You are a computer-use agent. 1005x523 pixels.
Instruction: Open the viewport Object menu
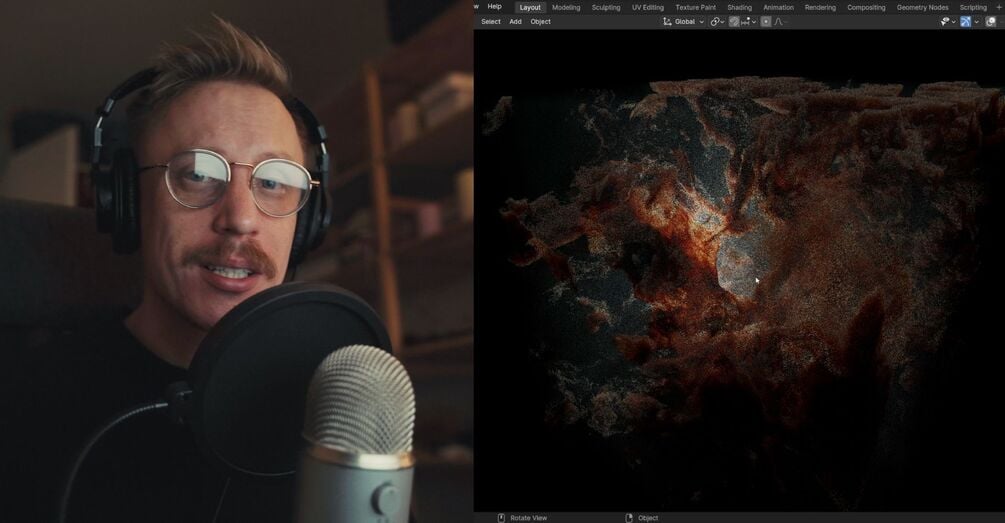(x=540, y=22)
